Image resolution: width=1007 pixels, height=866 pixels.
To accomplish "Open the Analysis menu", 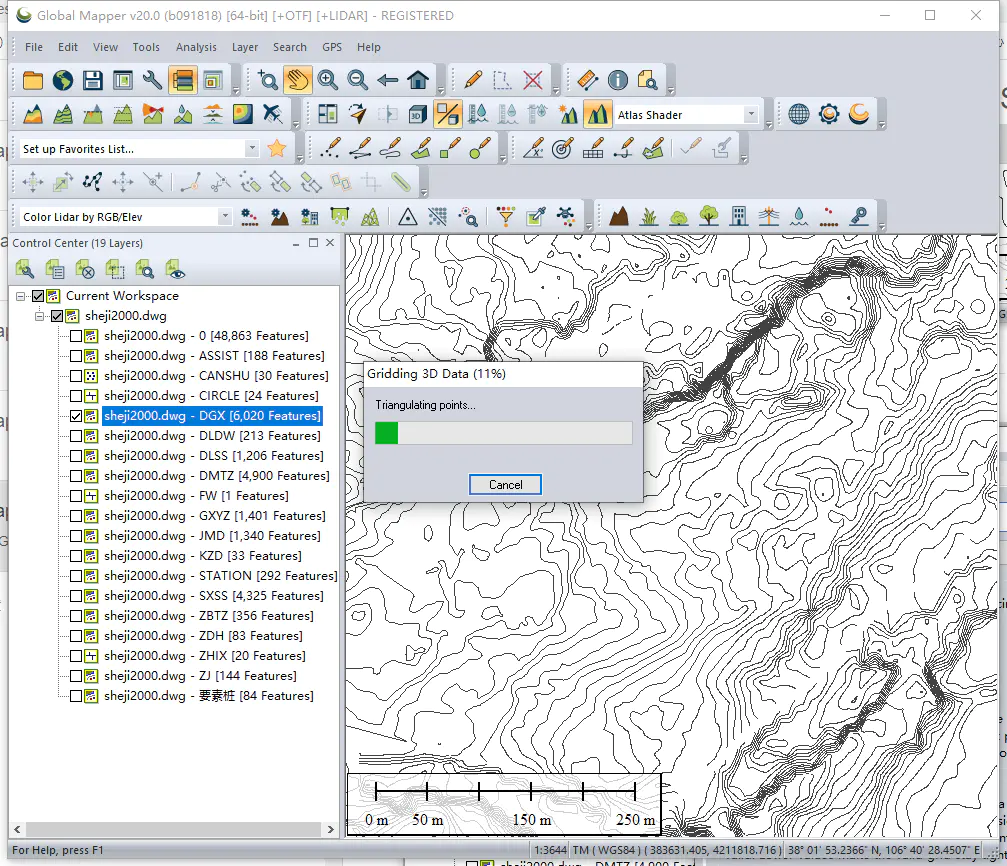I will [196, 47].
